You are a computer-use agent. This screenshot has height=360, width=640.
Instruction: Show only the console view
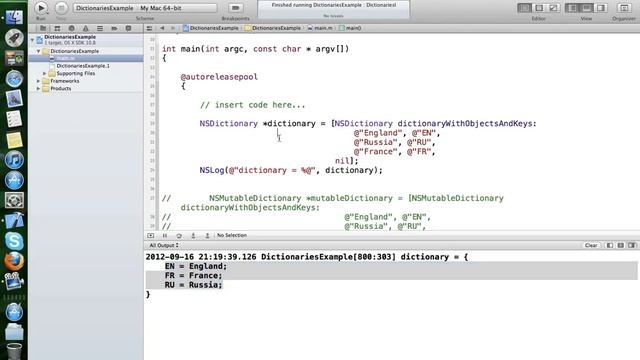click(x=632, y=245)
